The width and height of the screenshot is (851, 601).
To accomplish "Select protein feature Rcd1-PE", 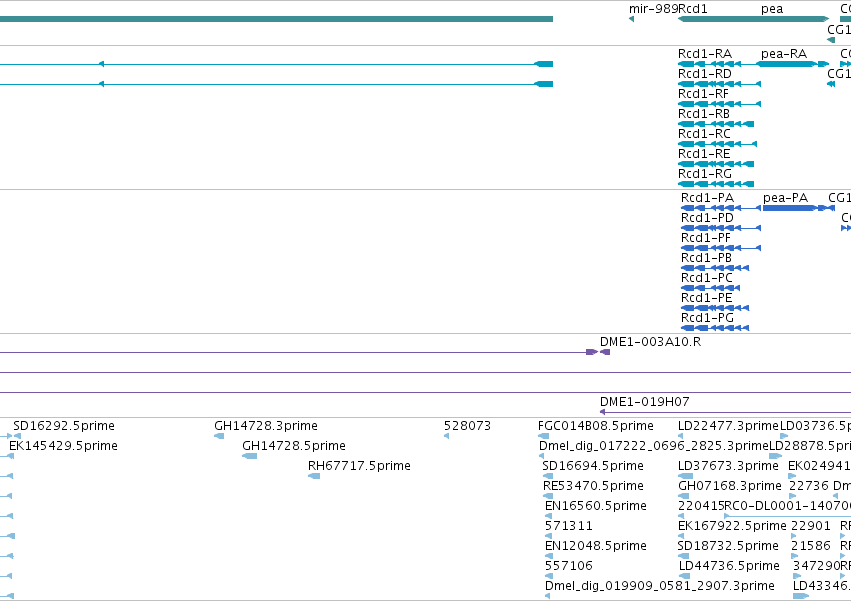I will click(715, 308).
